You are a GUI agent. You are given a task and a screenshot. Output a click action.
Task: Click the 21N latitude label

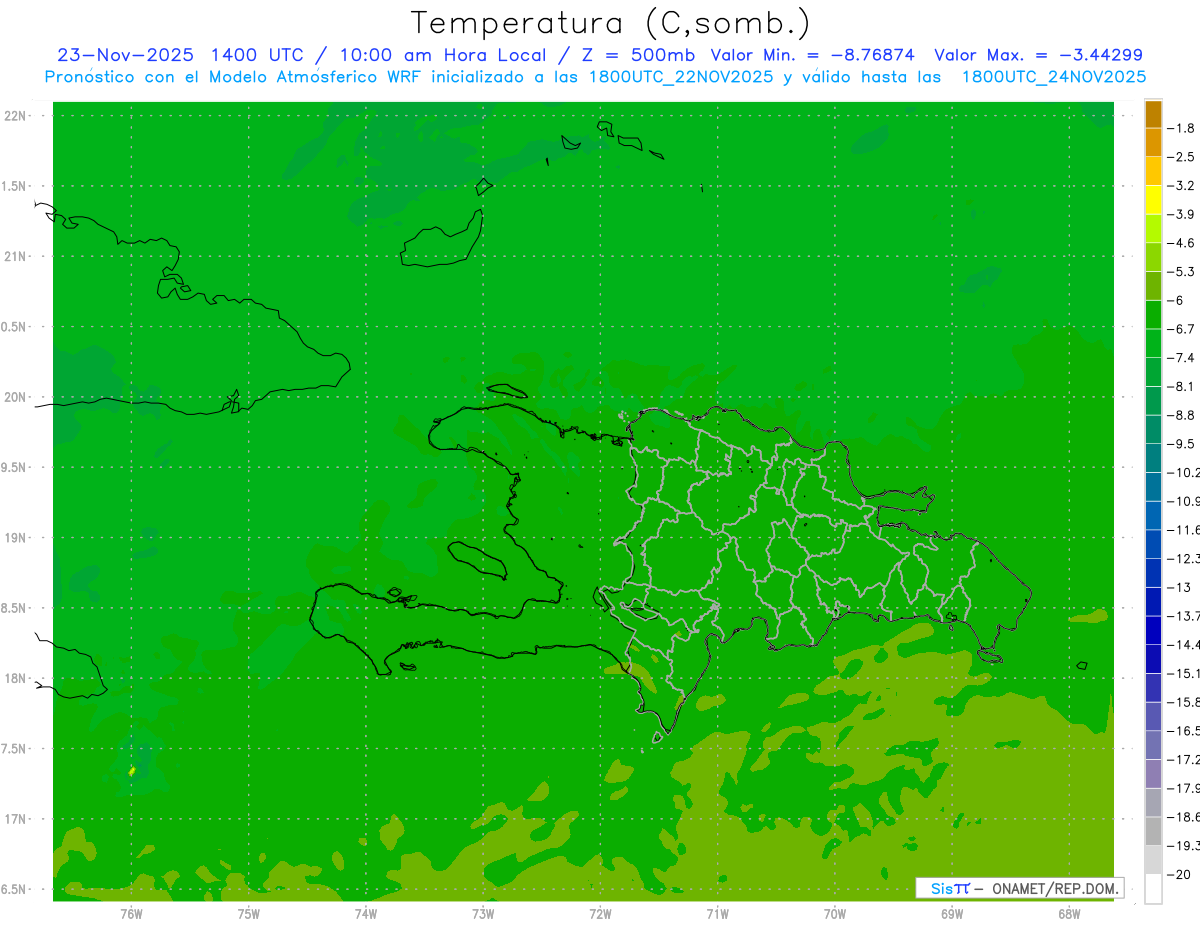click(x=17, y=257)
